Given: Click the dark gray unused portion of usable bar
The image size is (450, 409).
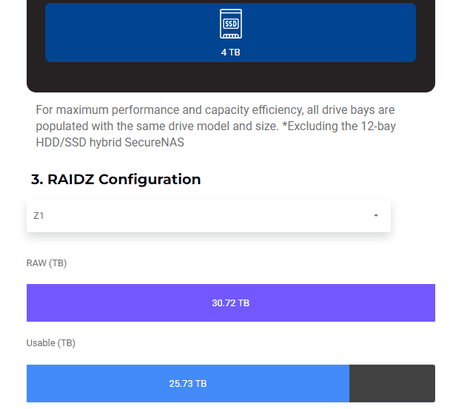Looking at the screenshot, I should point(392,383).
